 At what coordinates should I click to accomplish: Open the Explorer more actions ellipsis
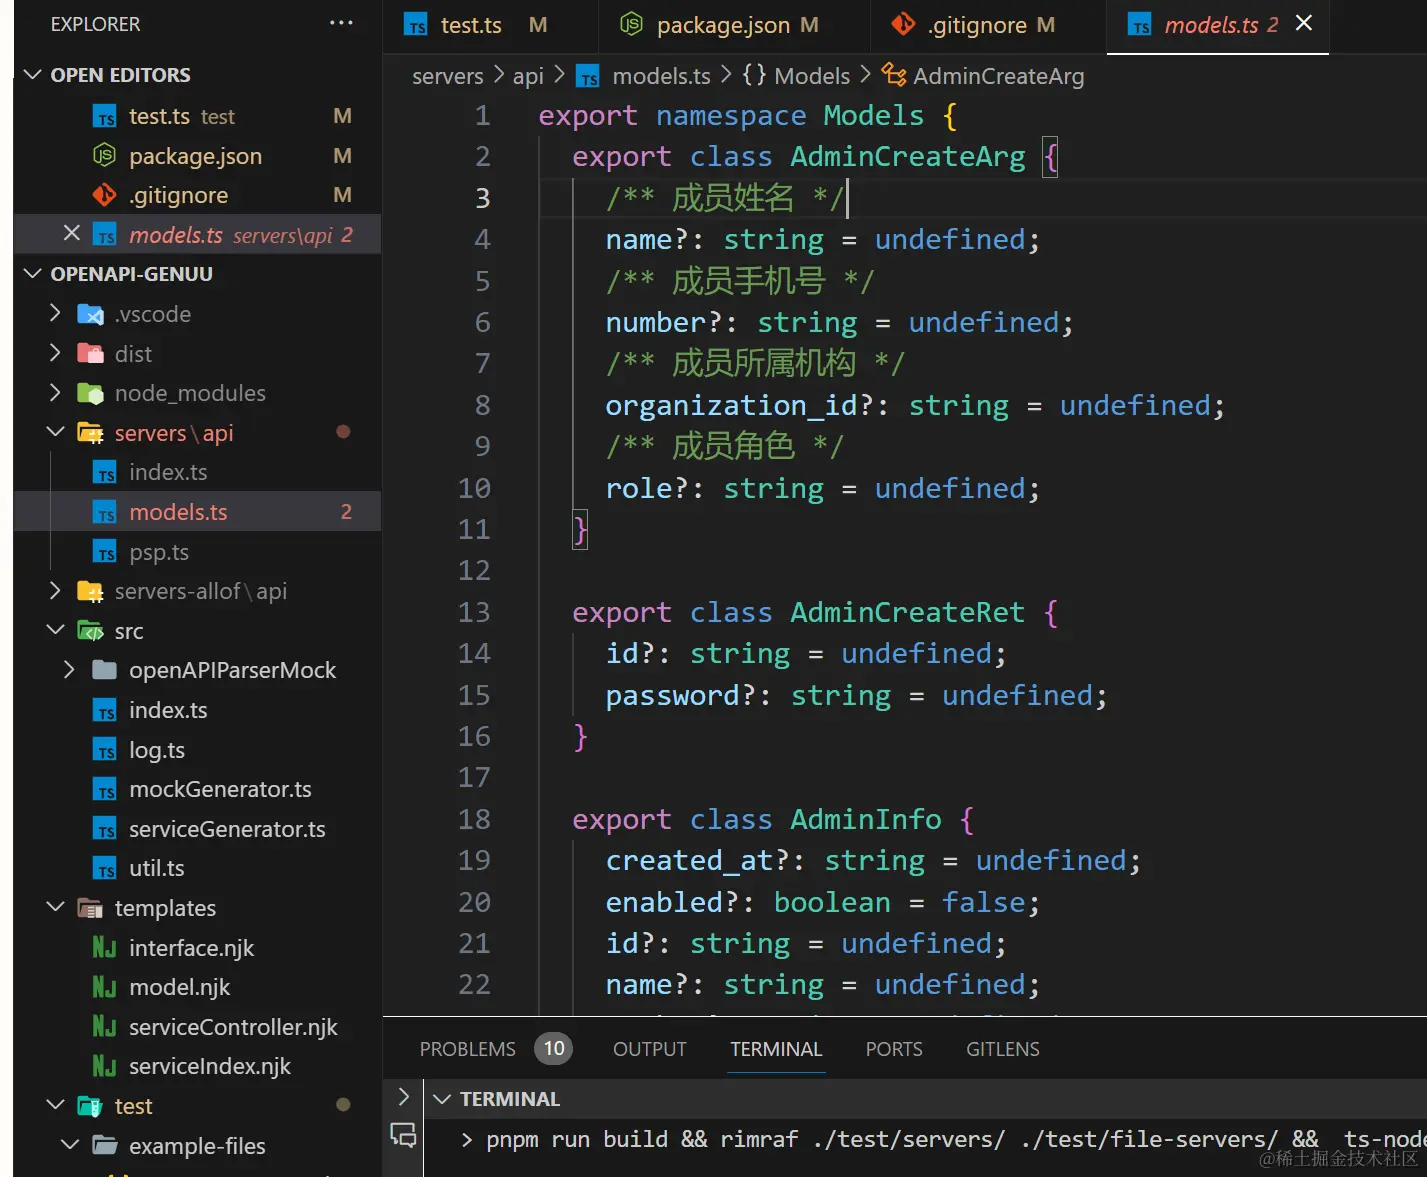point(341,23)
